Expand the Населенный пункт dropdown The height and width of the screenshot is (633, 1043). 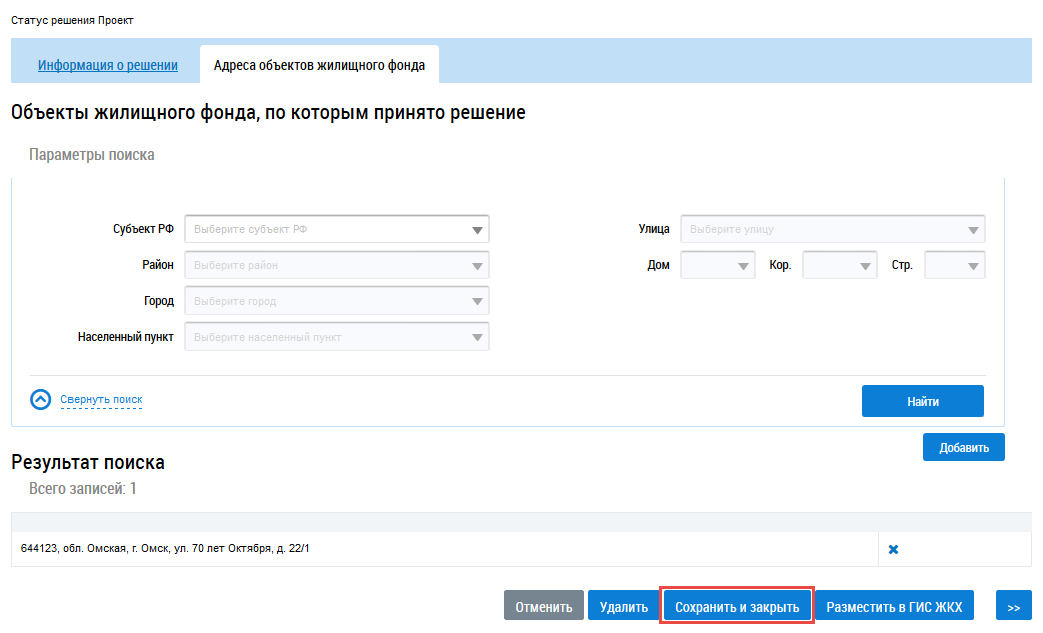337,337
